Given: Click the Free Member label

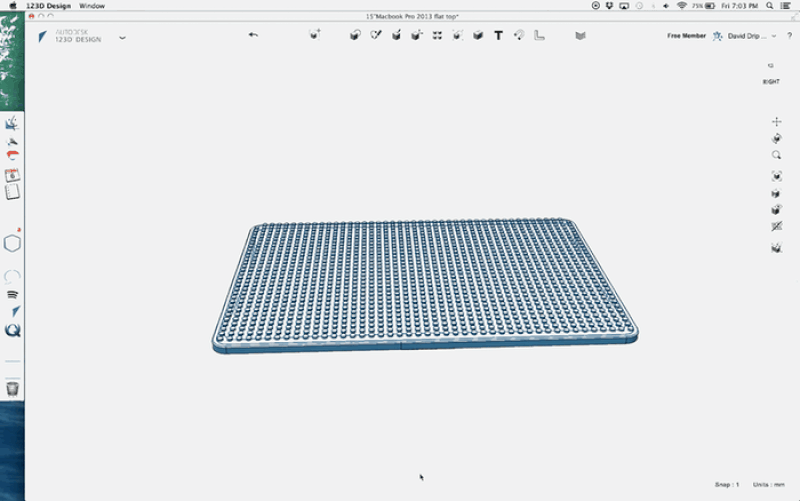Looking at the screenshot, I should pos(686,36).
